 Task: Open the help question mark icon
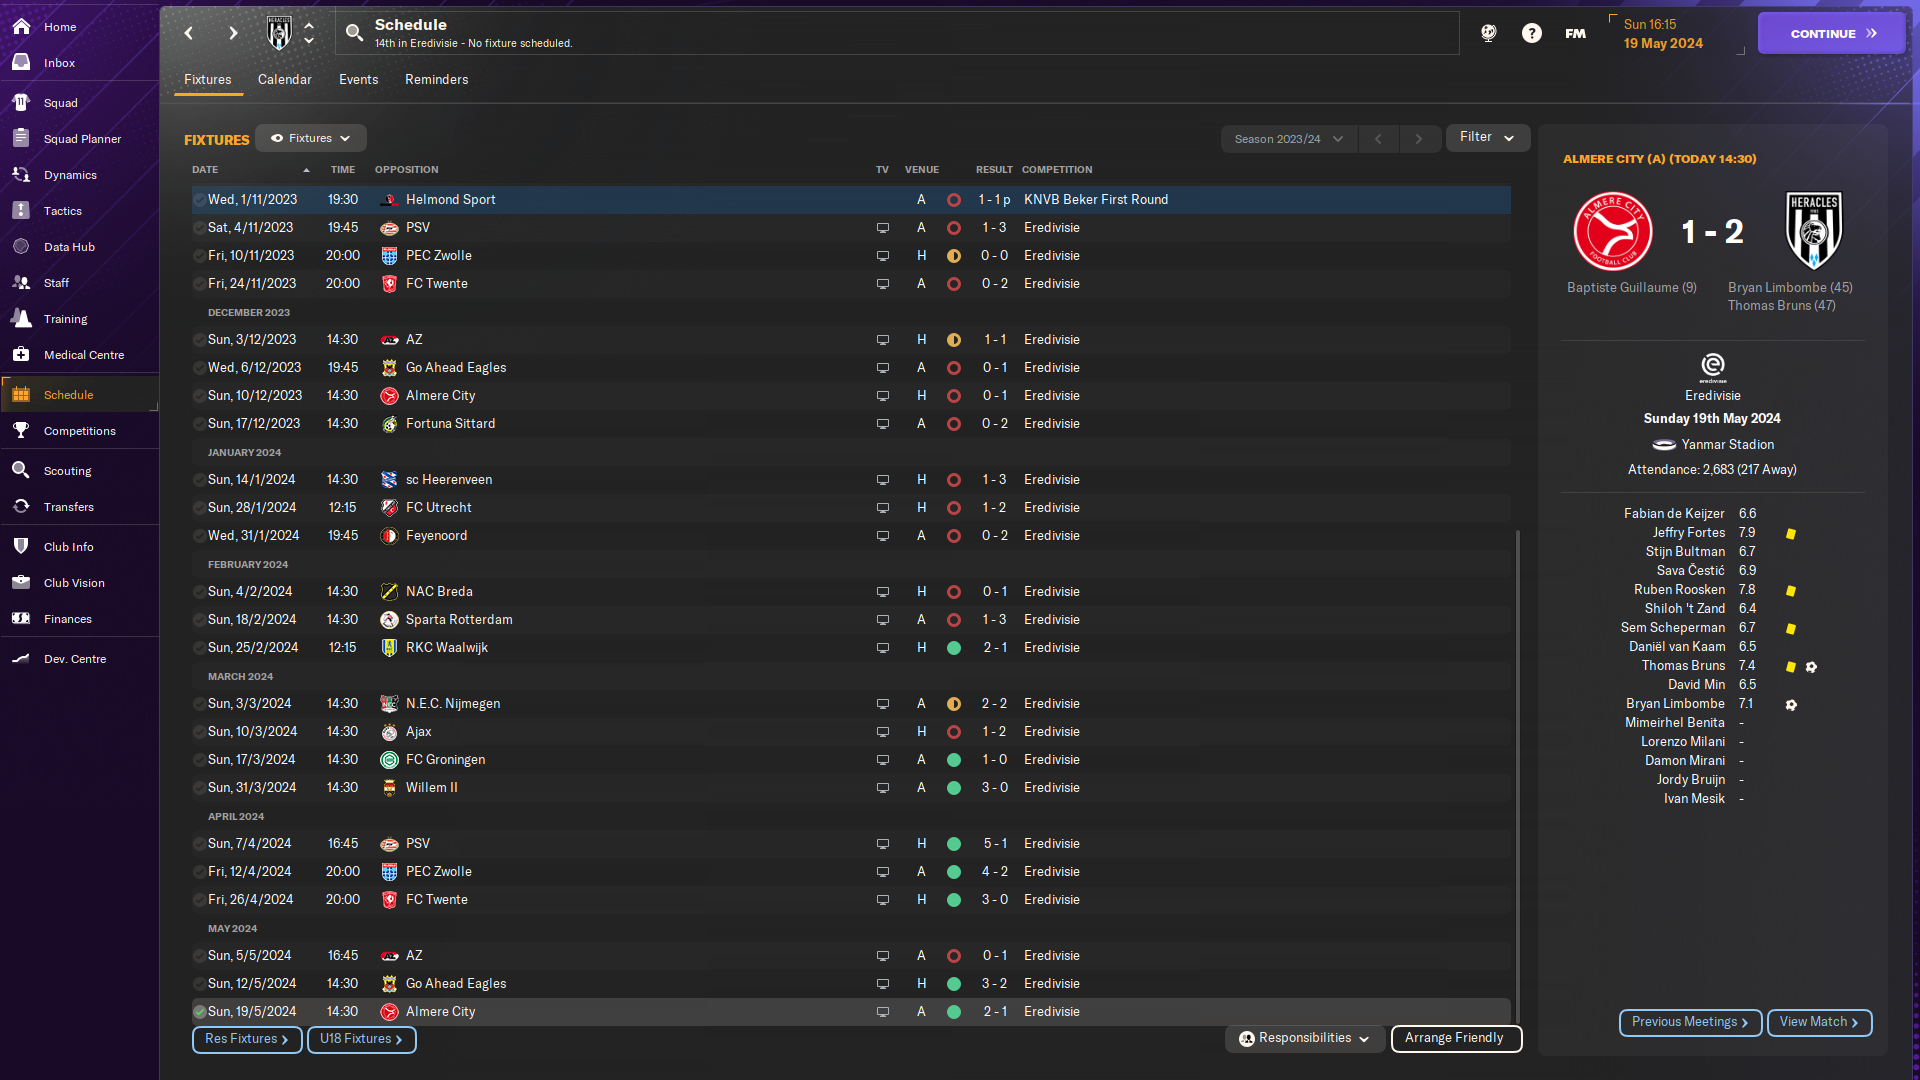1531,33
